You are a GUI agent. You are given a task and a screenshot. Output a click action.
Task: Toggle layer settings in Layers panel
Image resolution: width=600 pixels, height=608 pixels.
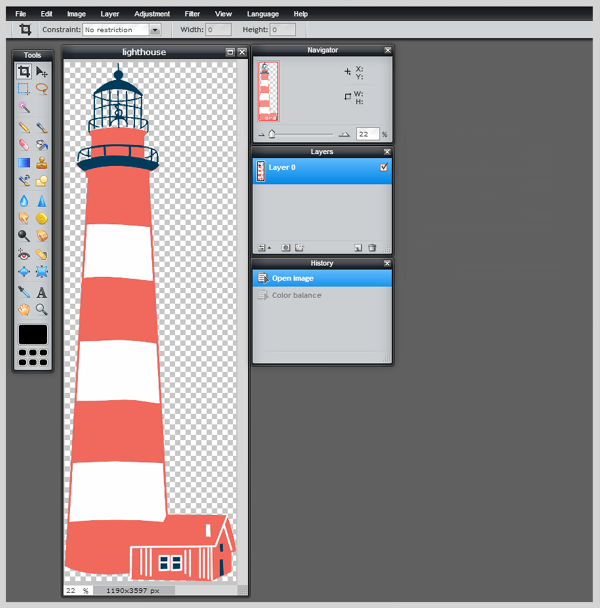(264, 248)
